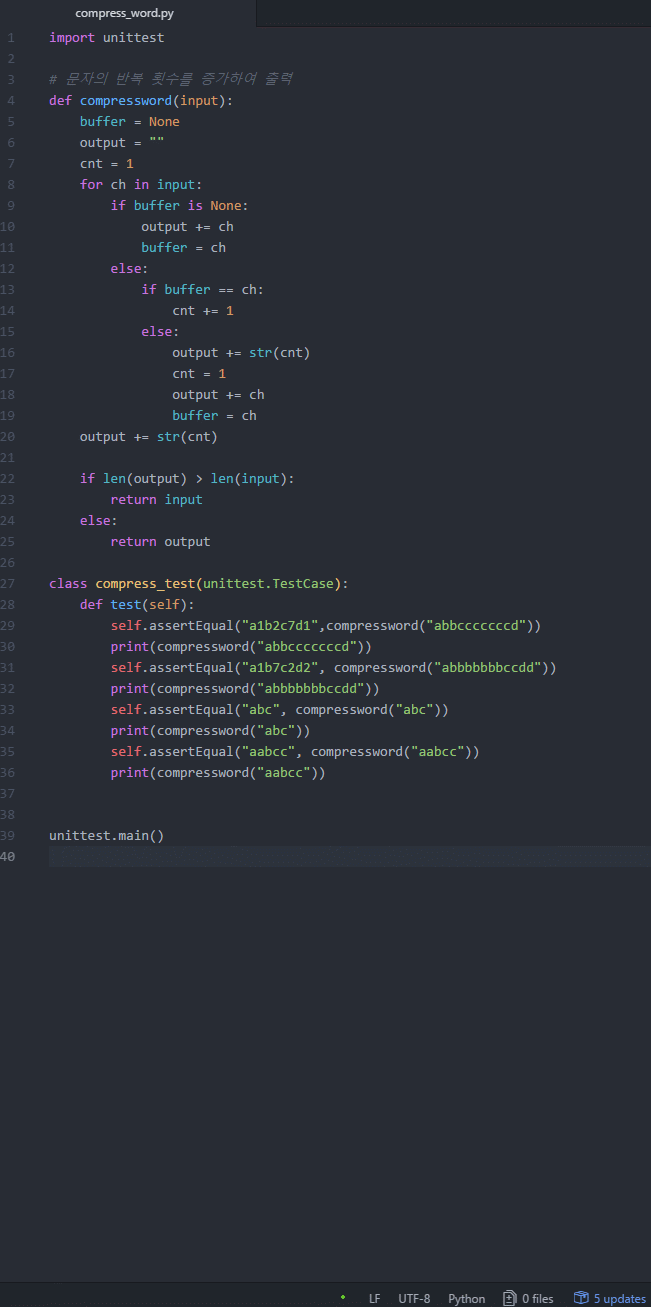651x1307 pixels.
Task: Place cursor on empty line 40
Action: pyautogui.click(x=350, y=857)
